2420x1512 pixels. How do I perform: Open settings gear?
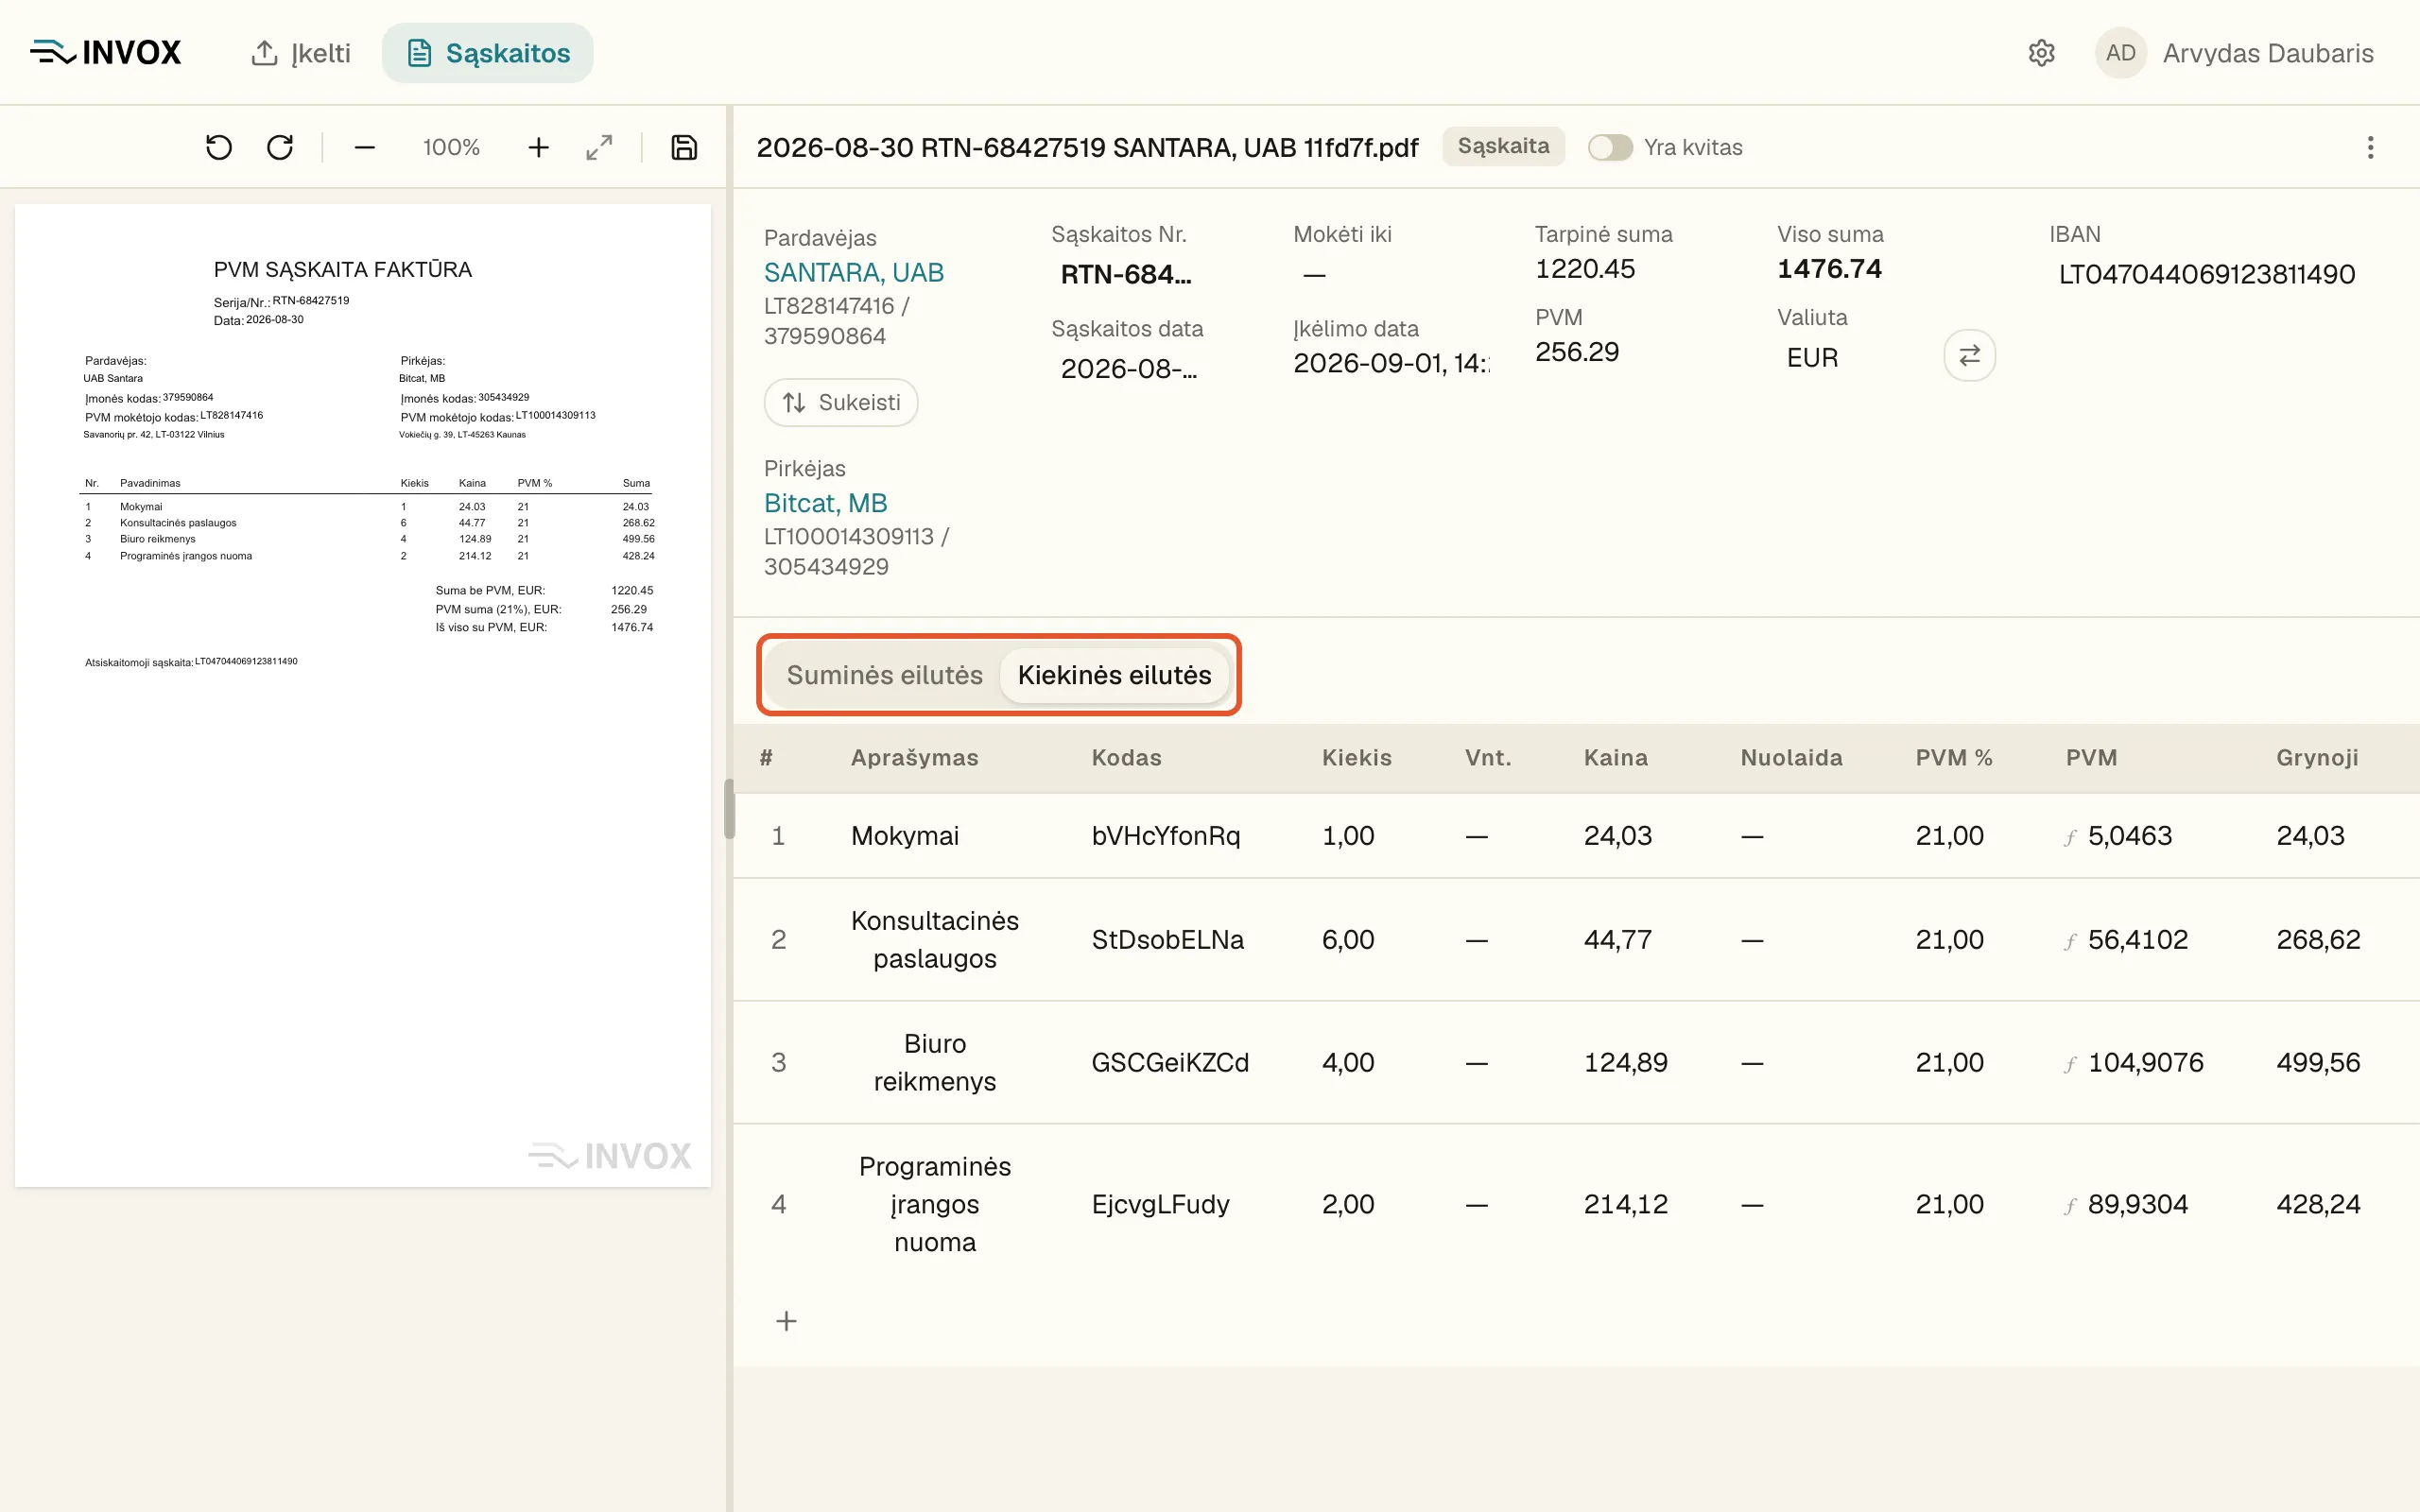coord(2041,53)
